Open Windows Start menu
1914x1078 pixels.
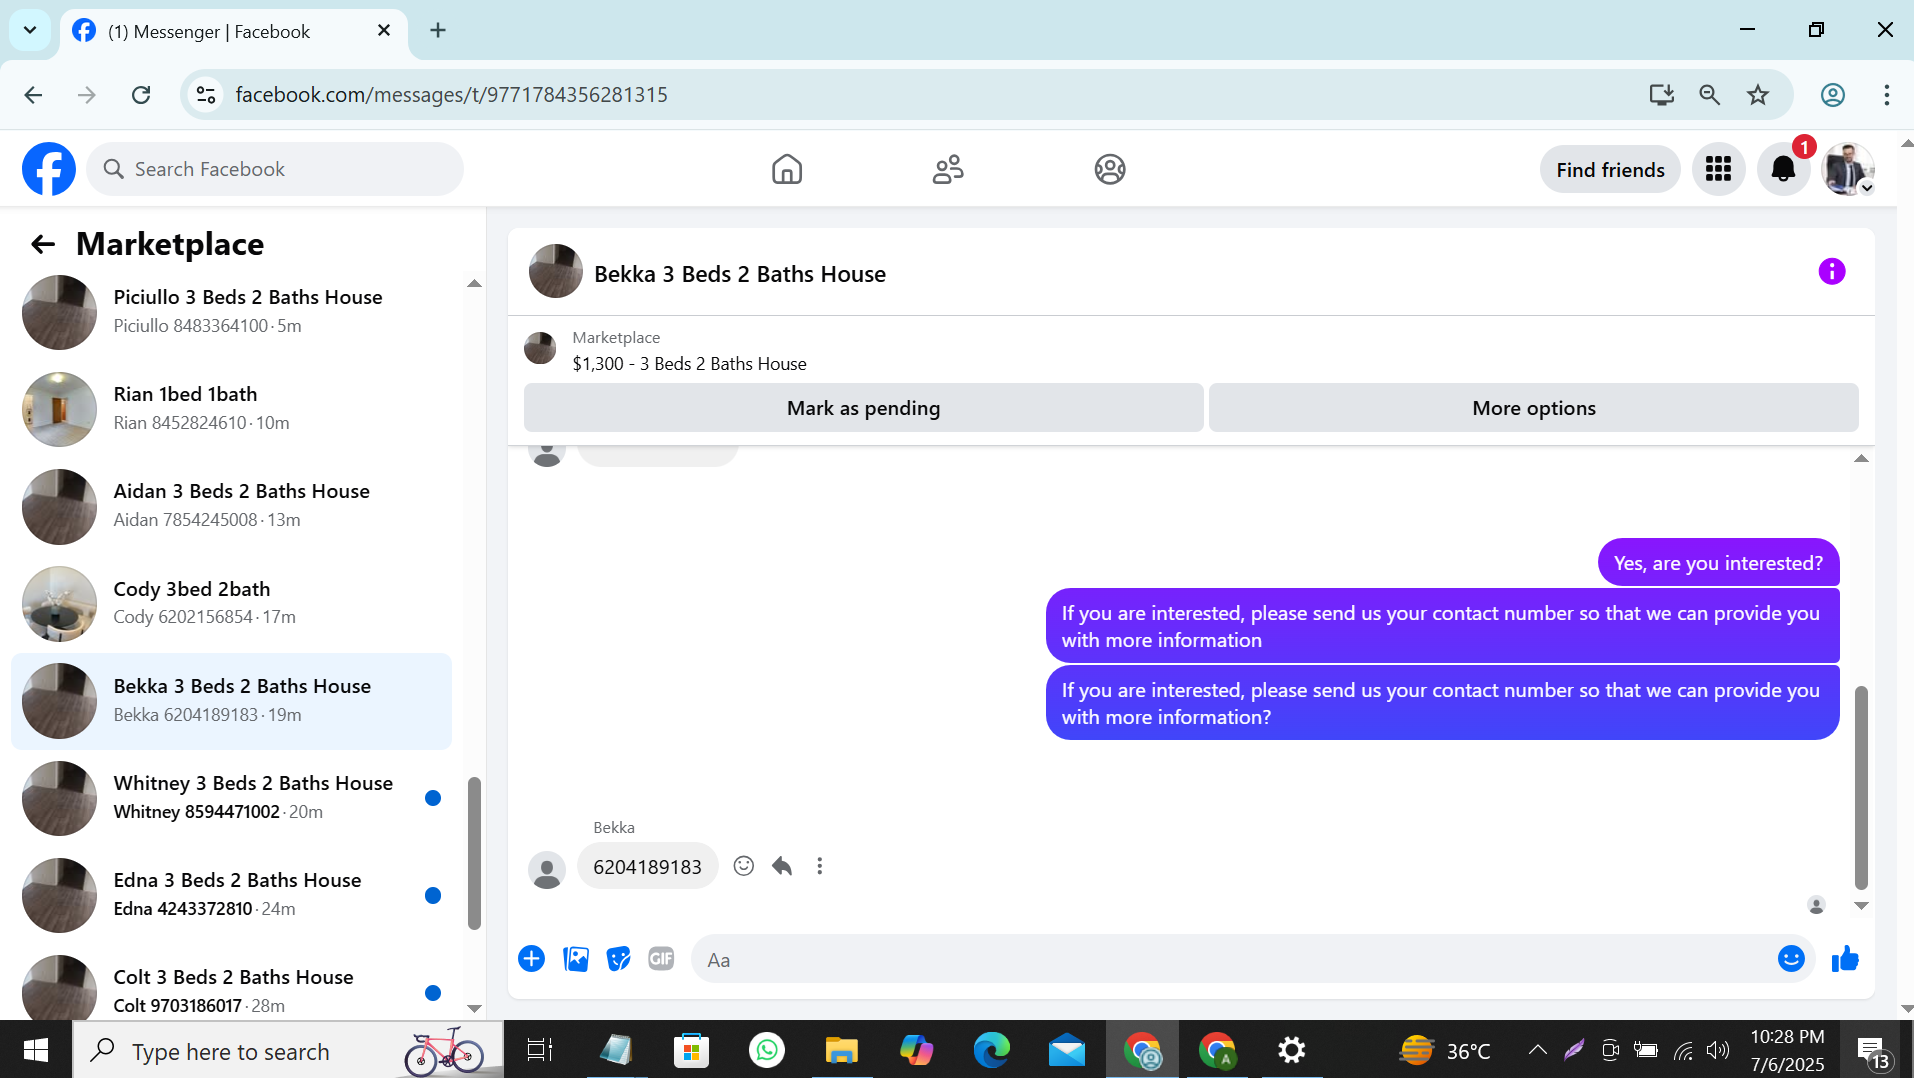coord(36,1050)
